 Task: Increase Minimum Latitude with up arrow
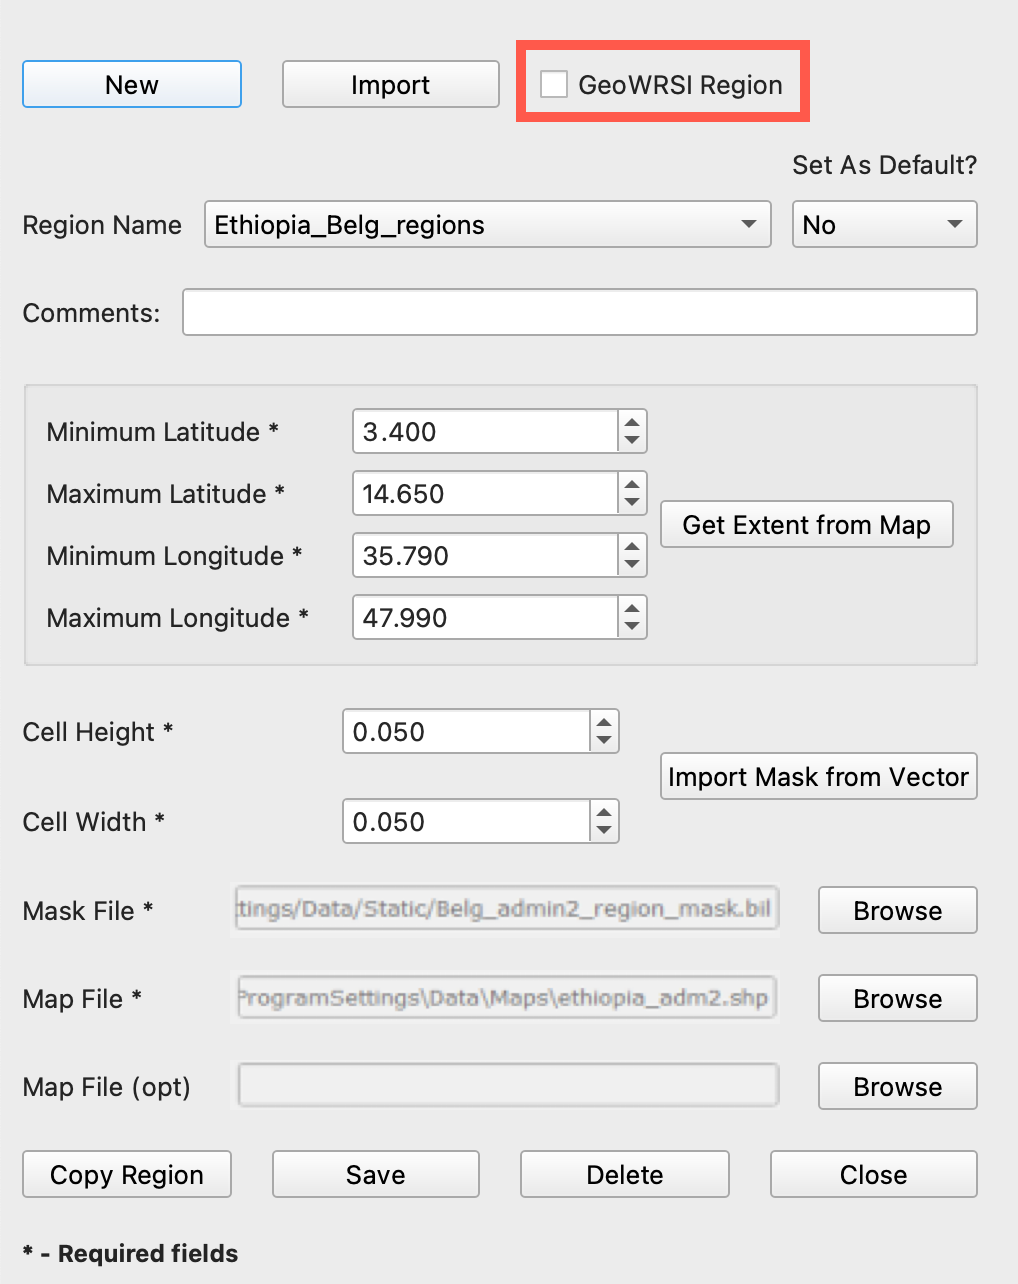pyautogui.click(x=632, y=423)
